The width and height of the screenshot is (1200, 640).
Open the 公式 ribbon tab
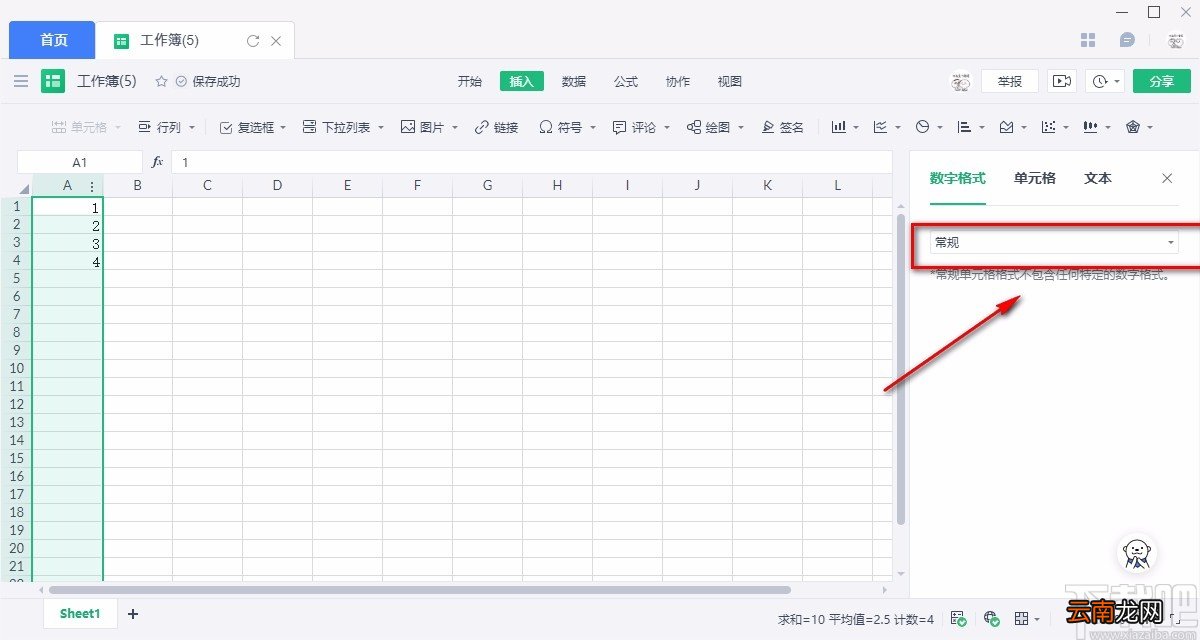(626, 81)
